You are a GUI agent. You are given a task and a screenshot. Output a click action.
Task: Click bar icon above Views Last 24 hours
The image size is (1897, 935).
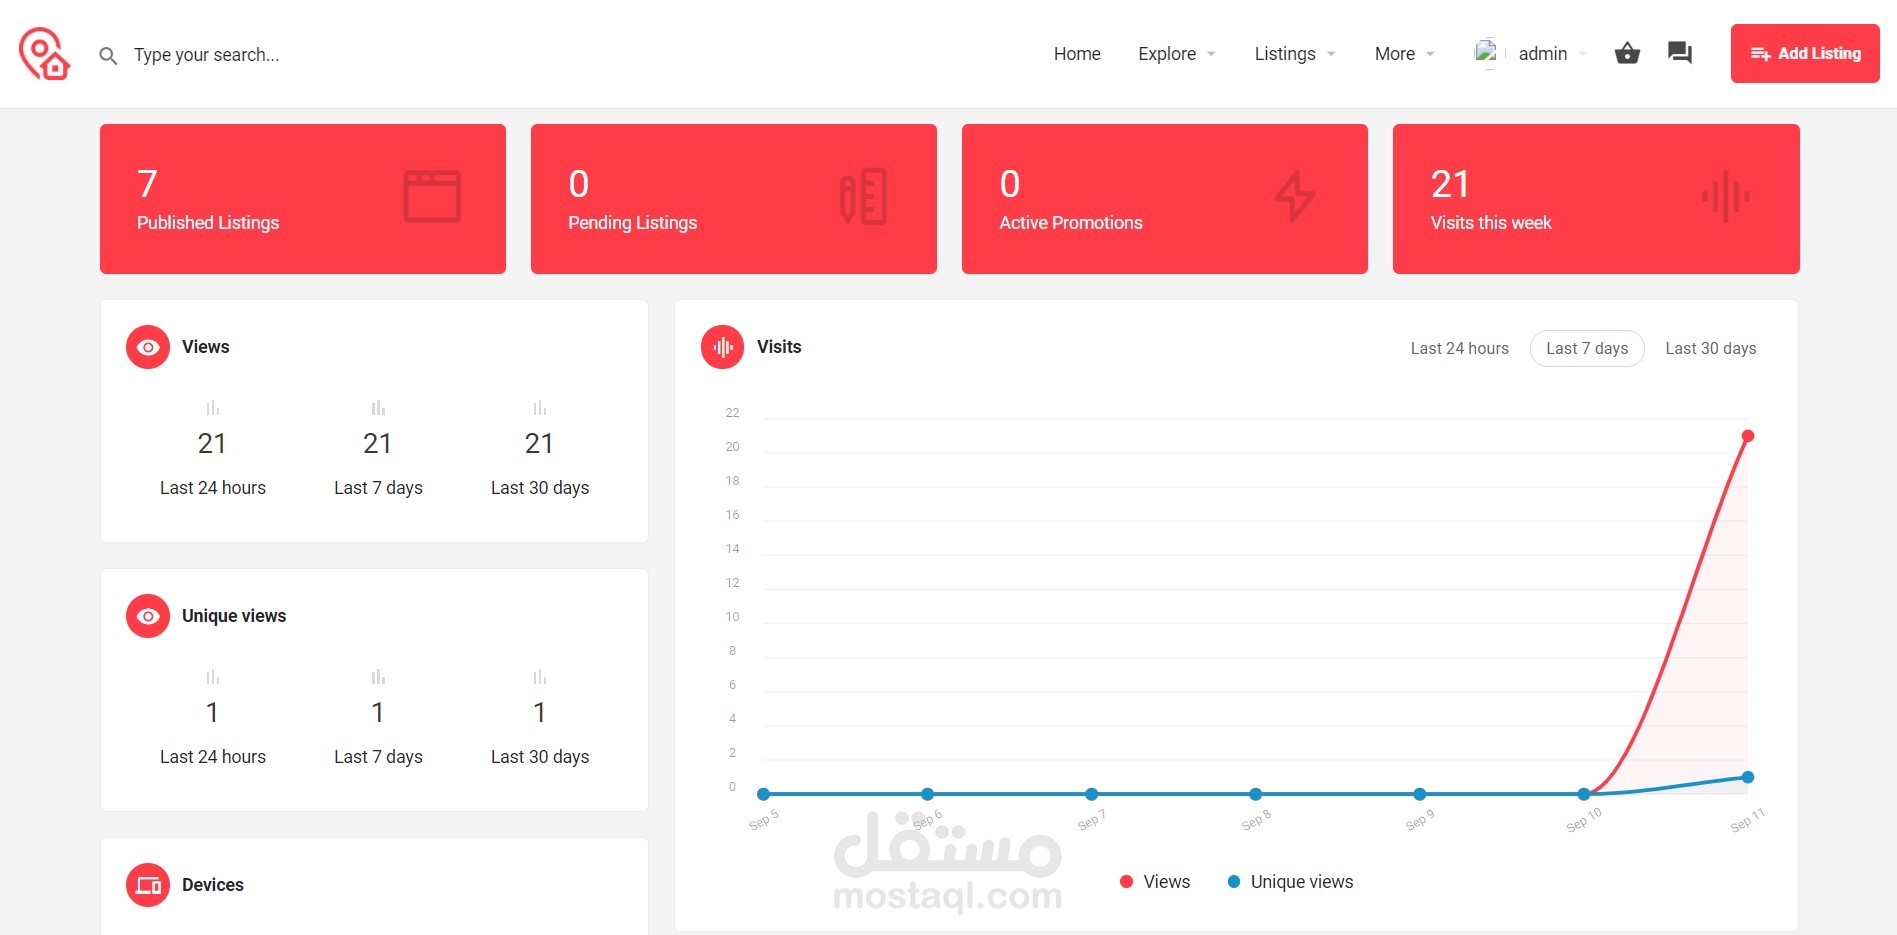coord(213,408)
